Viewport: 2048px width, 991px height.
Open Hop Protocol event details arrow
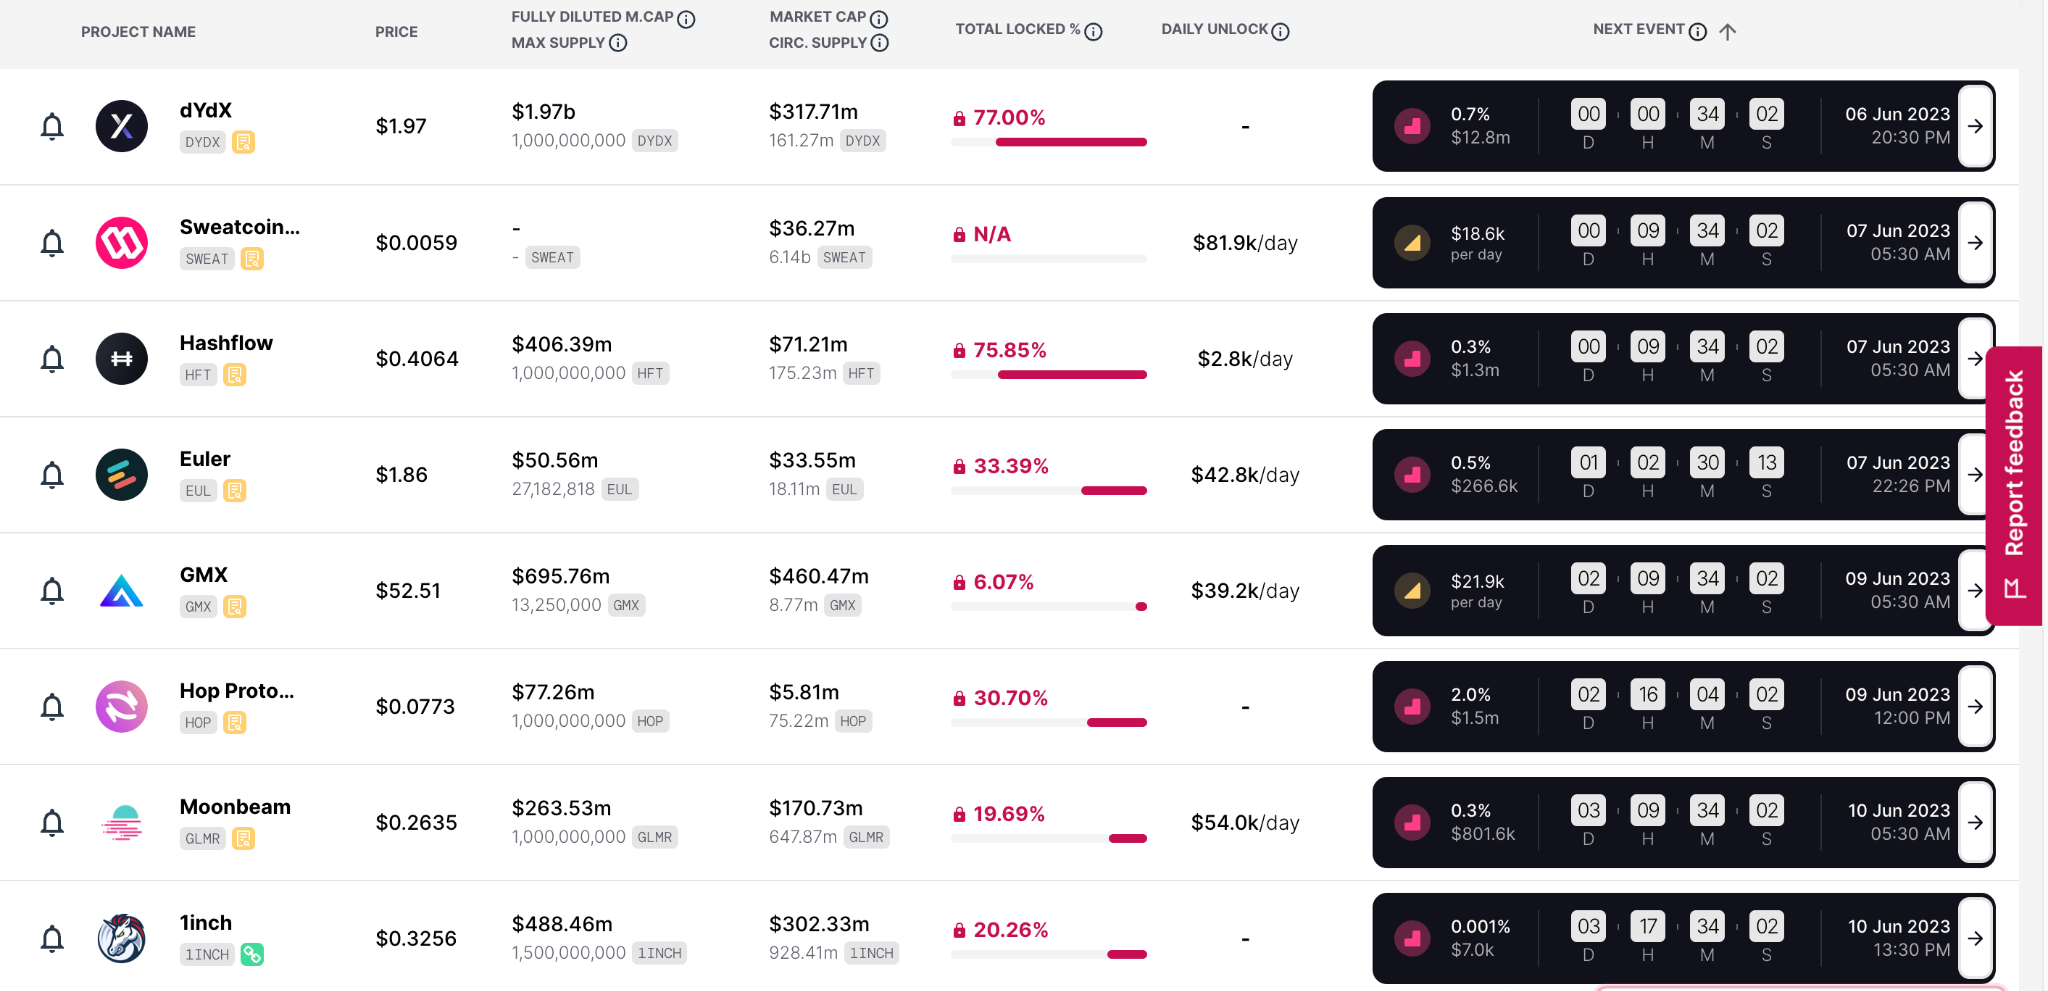click(x=1975, y=706)
